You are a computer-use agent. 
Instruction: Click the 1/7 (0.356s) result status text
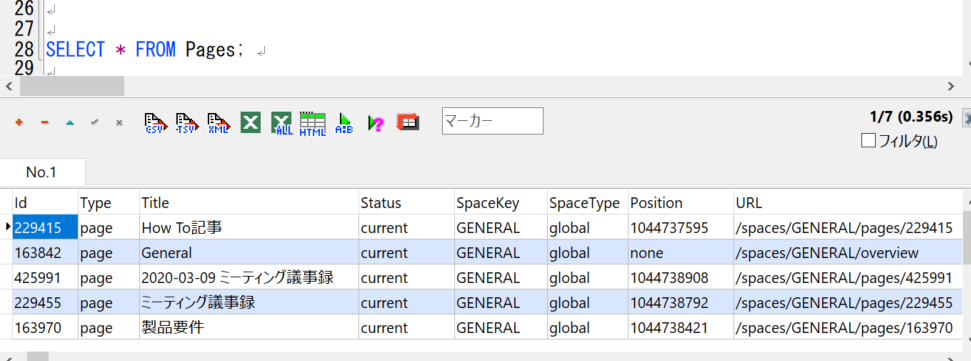pos(911,116)
